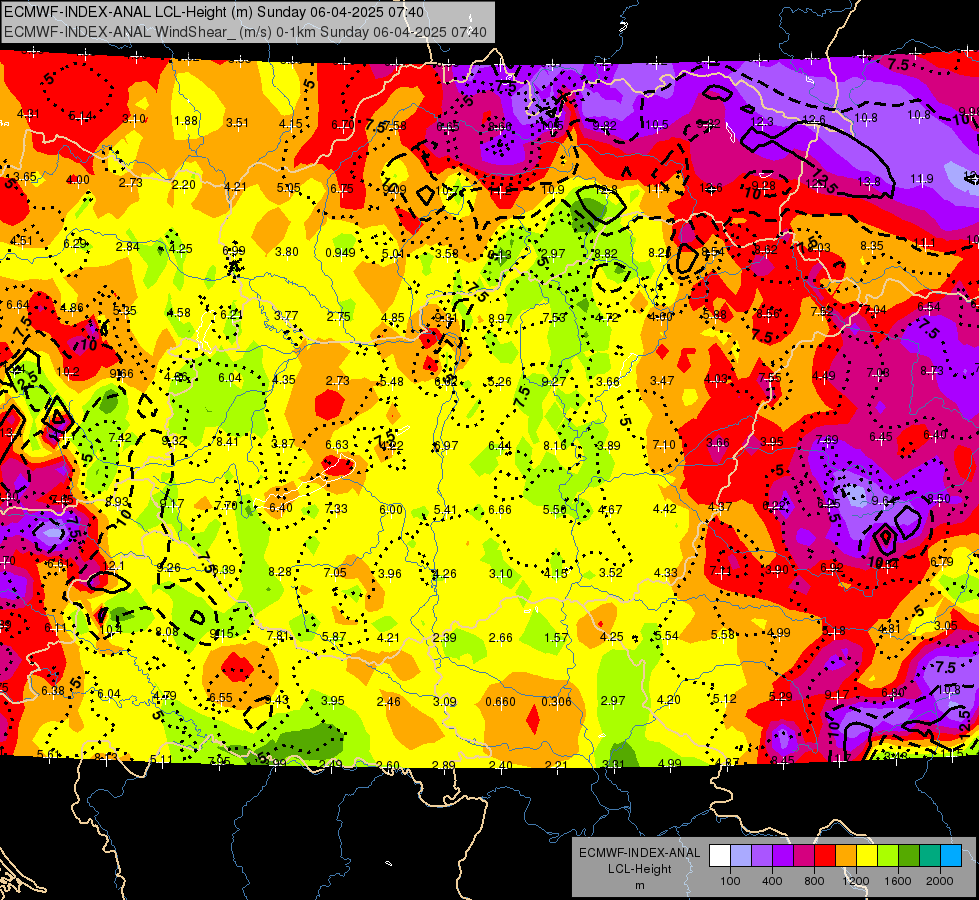Click the wind shear value 0.660
The width and height of the screenshot is (979, 900).
500,701
